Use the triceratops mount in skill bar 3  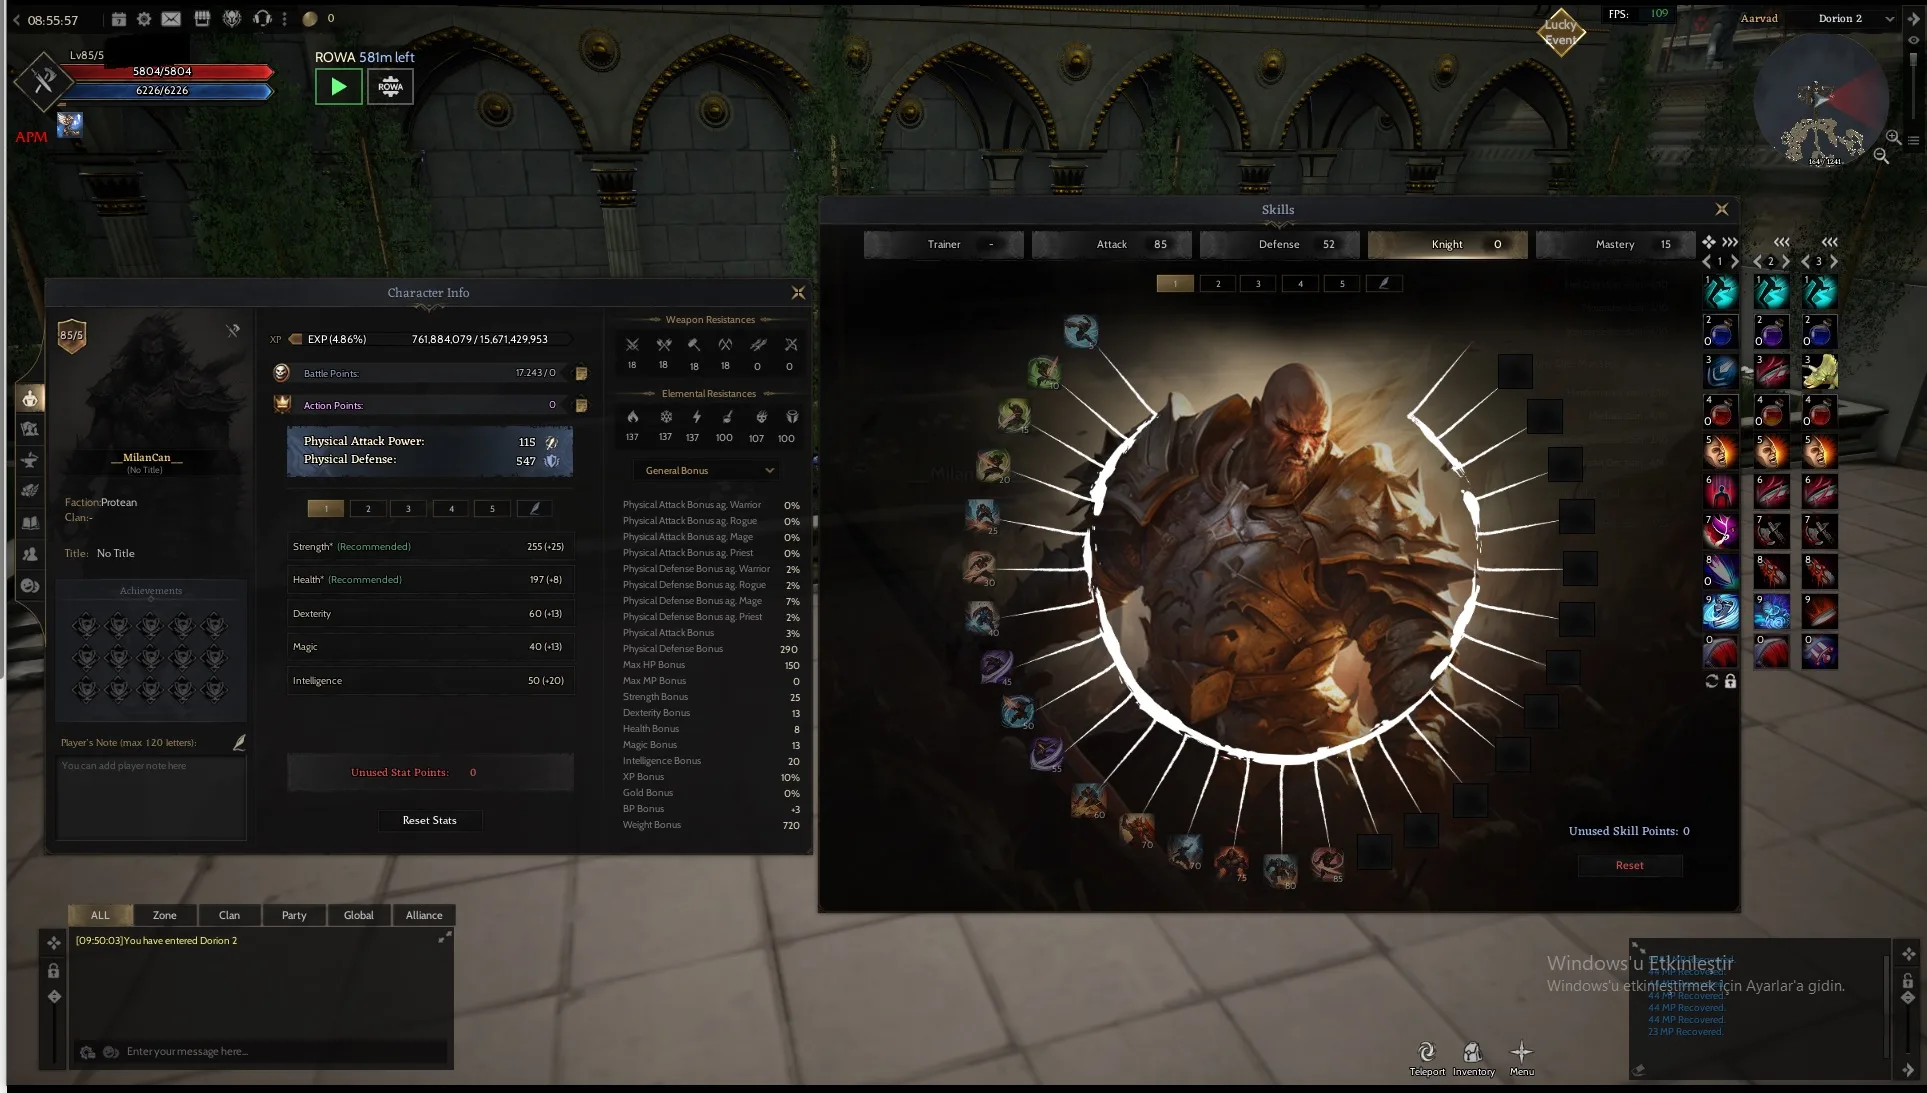coord(1819,371)
